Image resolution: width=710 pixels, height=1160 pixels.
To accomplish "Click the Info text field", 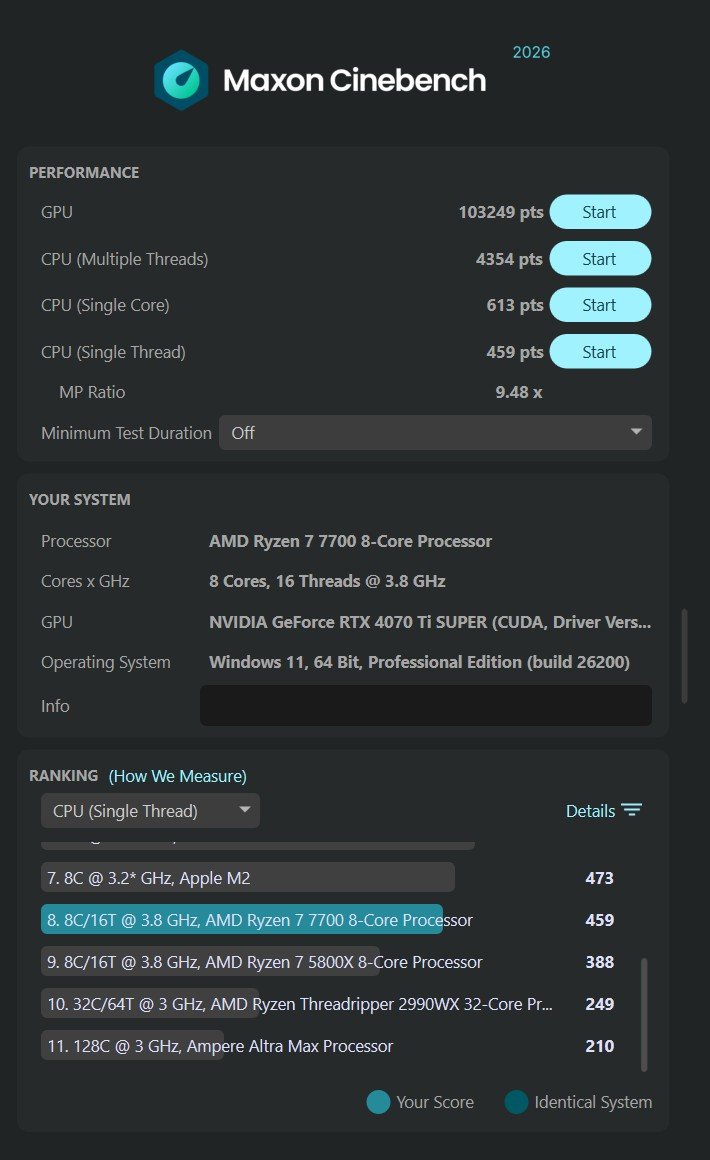I will pyautogui.click(x=425, y=705).
